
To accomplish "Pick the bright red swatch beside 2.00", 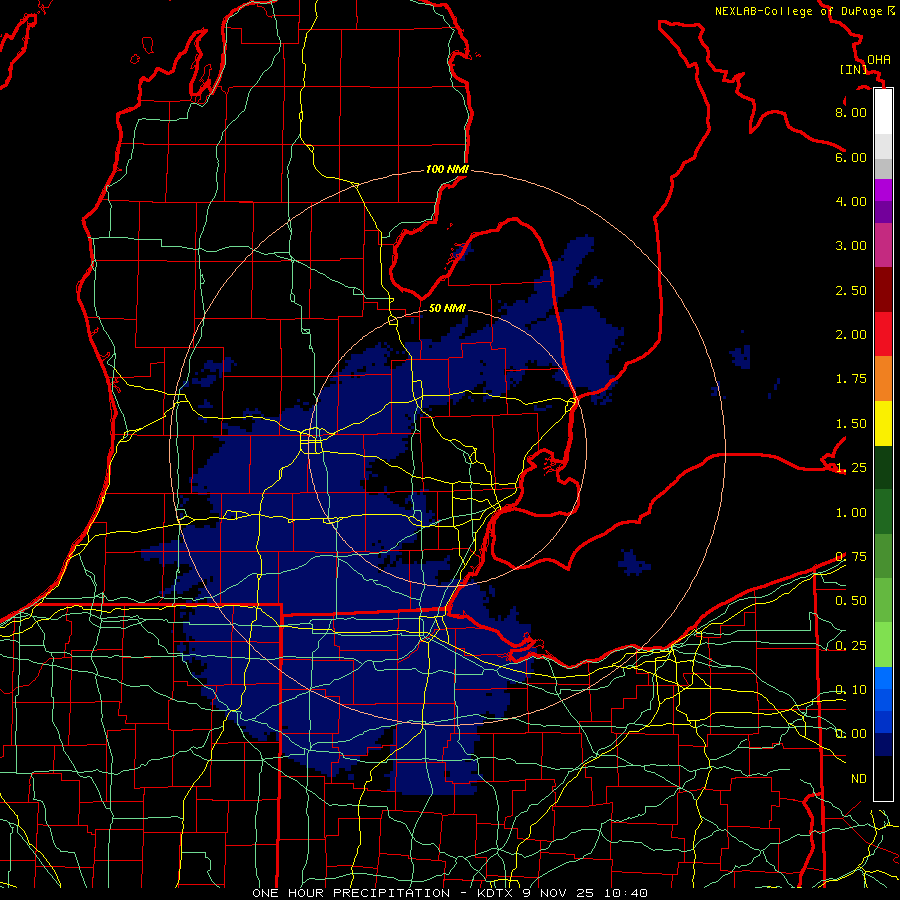I will 883,334.
